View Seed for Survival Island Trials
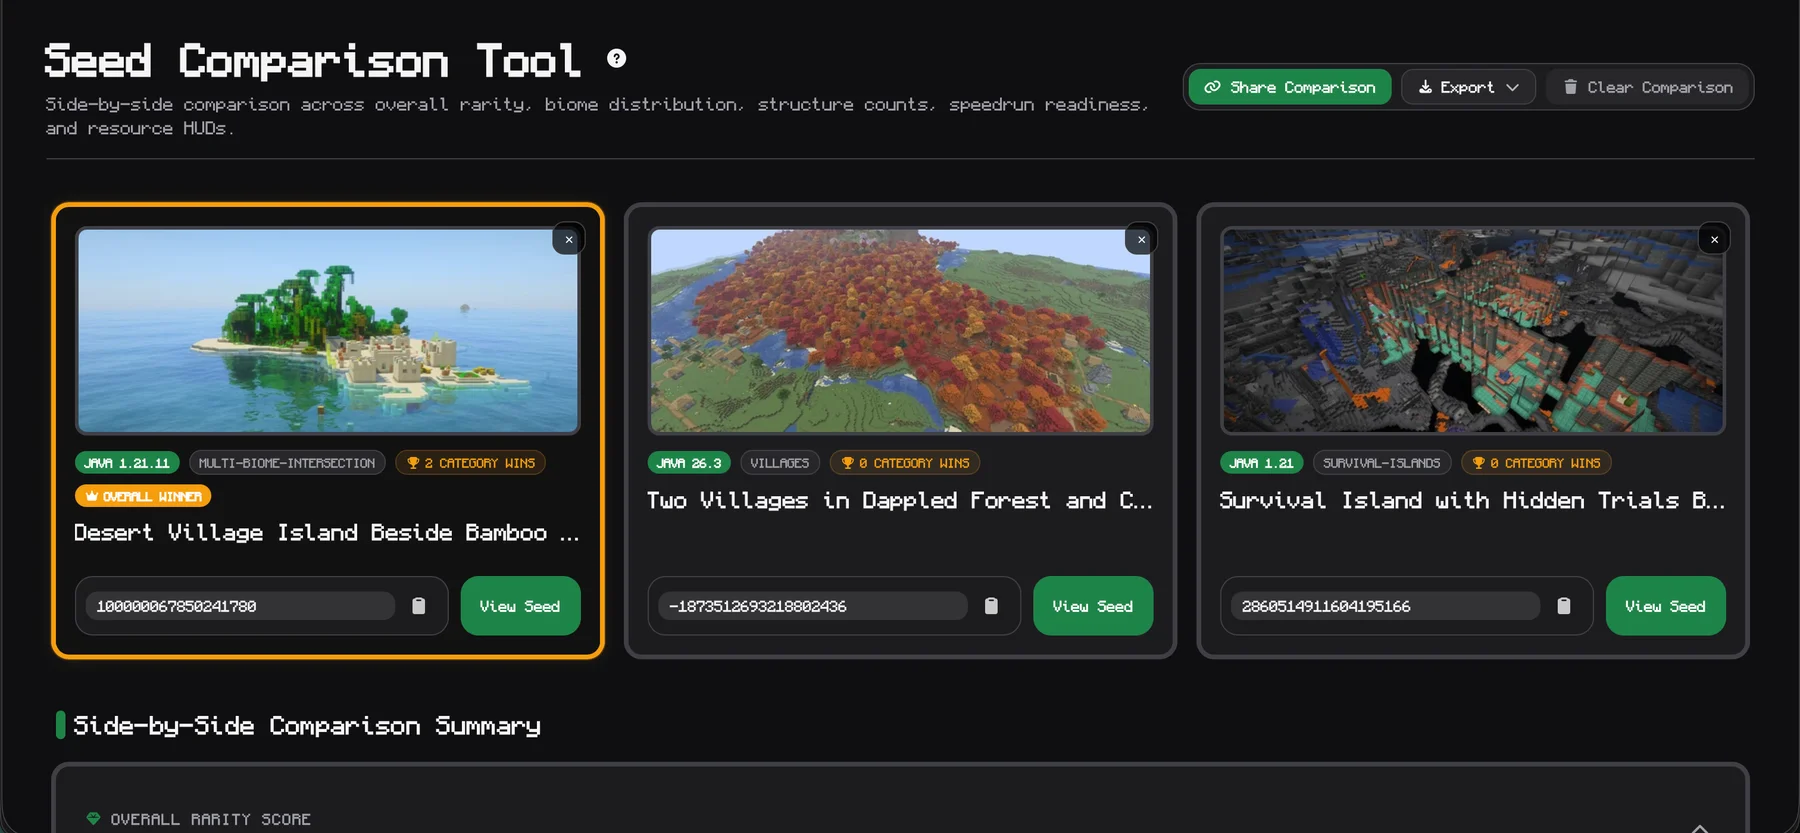The image size is (1800, 833). pos(1666,606)
